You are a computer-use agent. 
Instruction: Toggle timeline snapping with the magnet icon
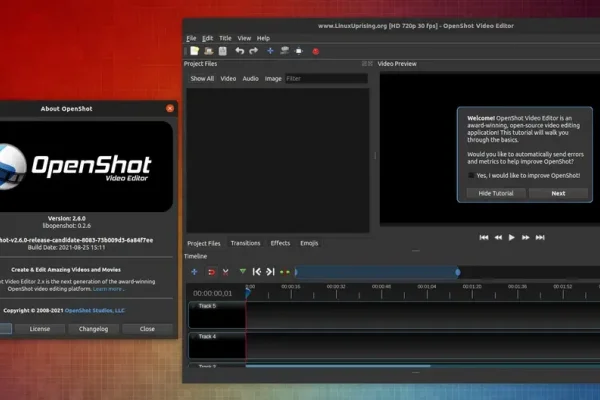click(211, 272)
